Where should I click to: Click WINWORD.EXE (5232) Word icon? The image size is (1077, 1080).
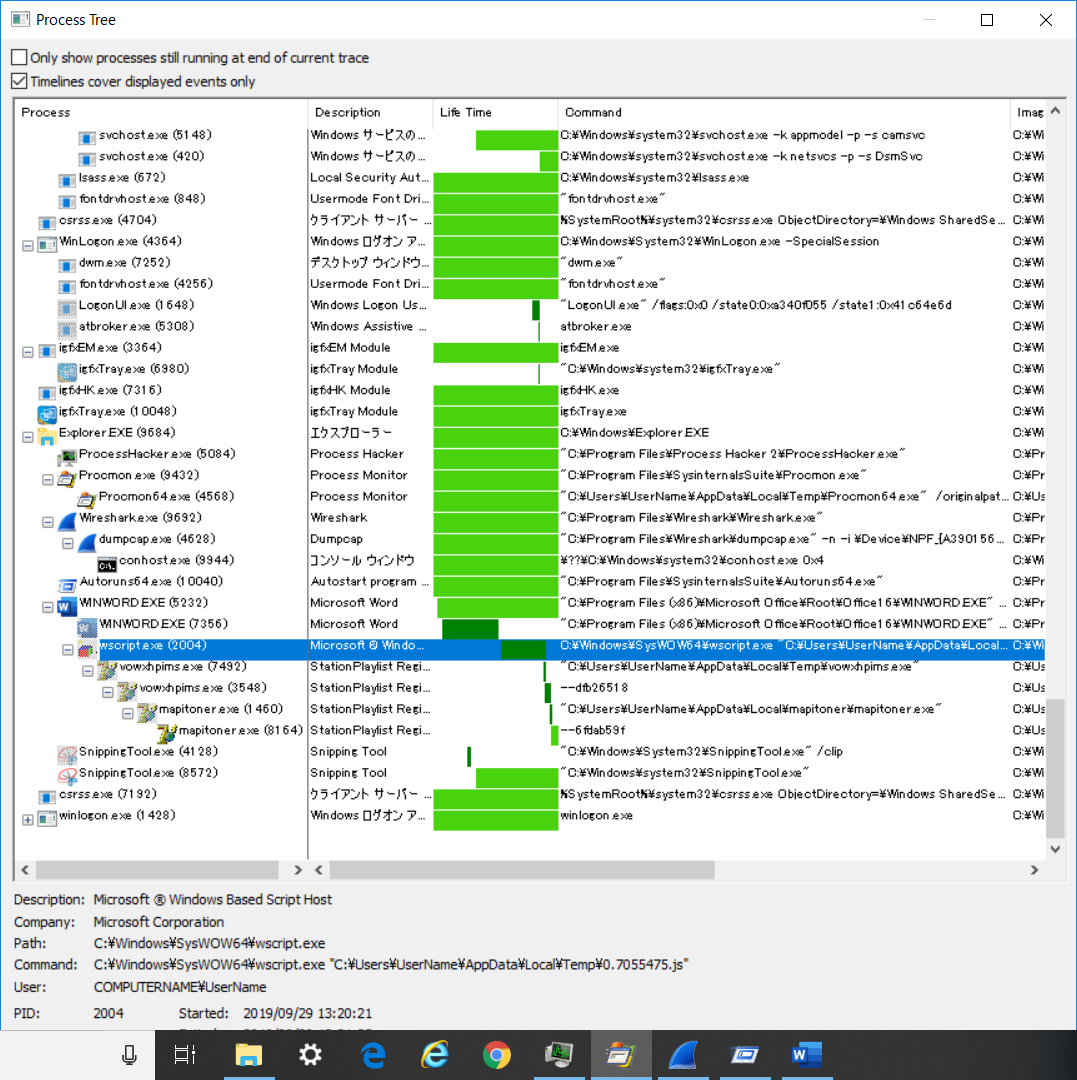(67, 605)
